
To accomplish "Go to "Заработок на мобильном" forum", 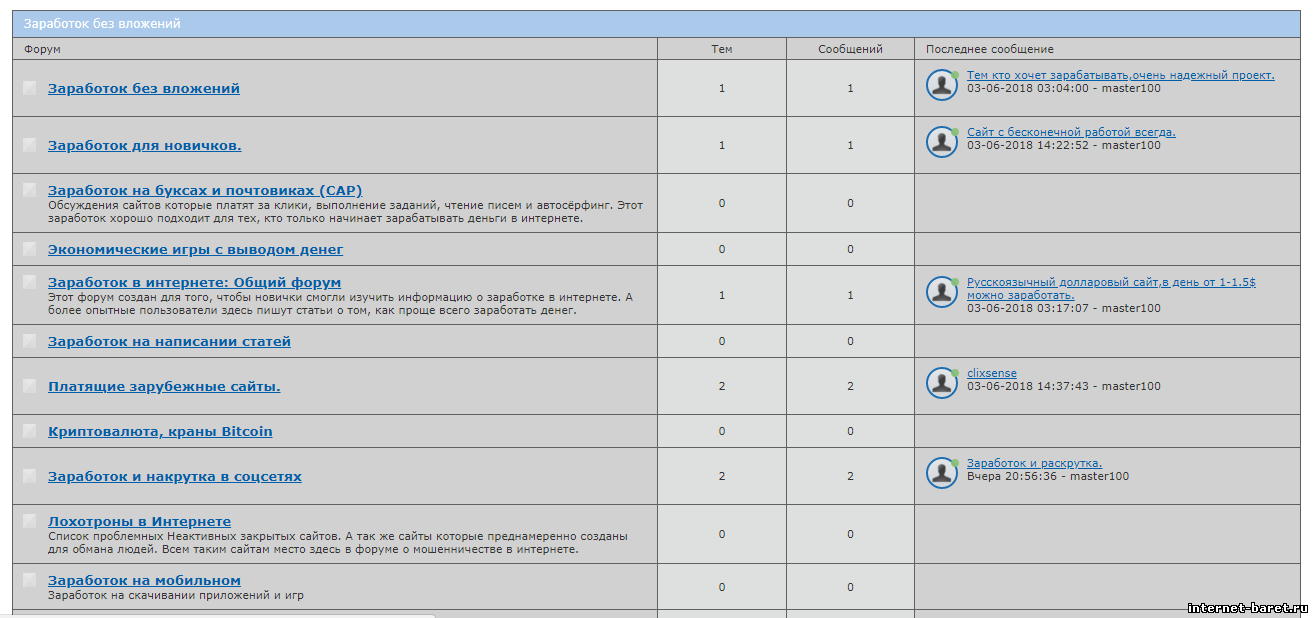I will pyautogui.click(x=144, y=580).
